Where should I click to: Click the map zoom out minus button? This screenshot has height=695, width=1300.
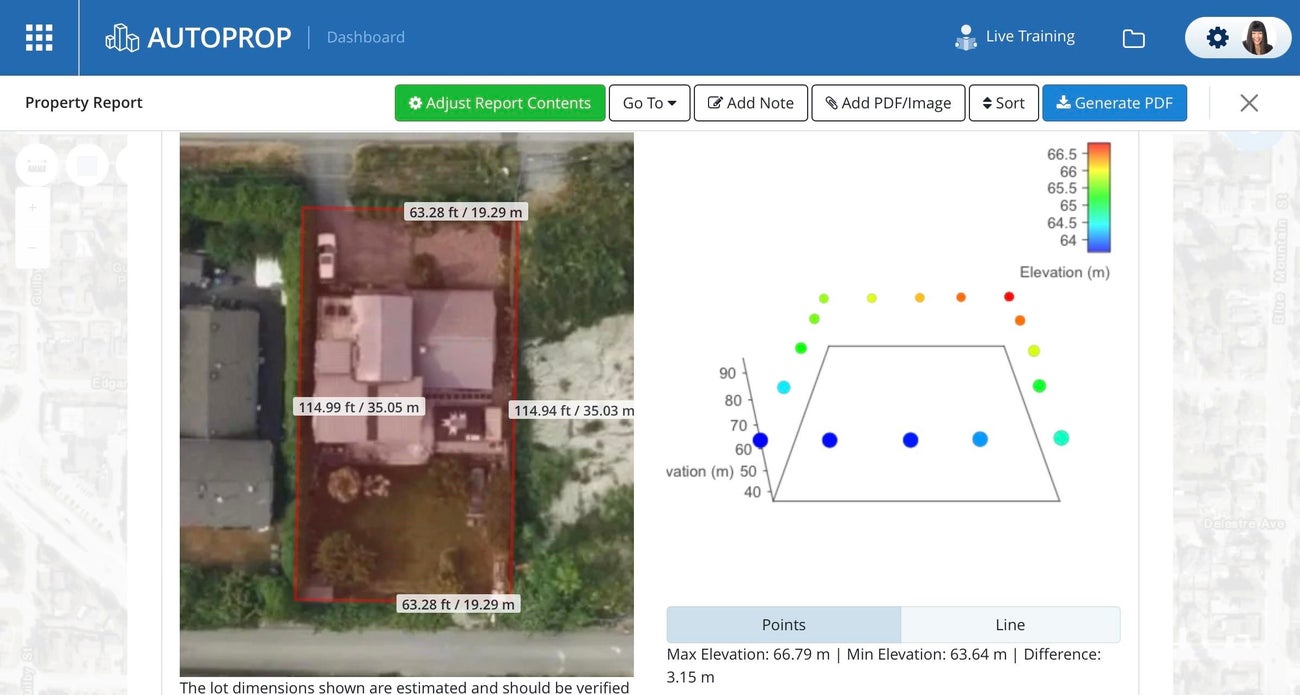(x=33, y=247)
